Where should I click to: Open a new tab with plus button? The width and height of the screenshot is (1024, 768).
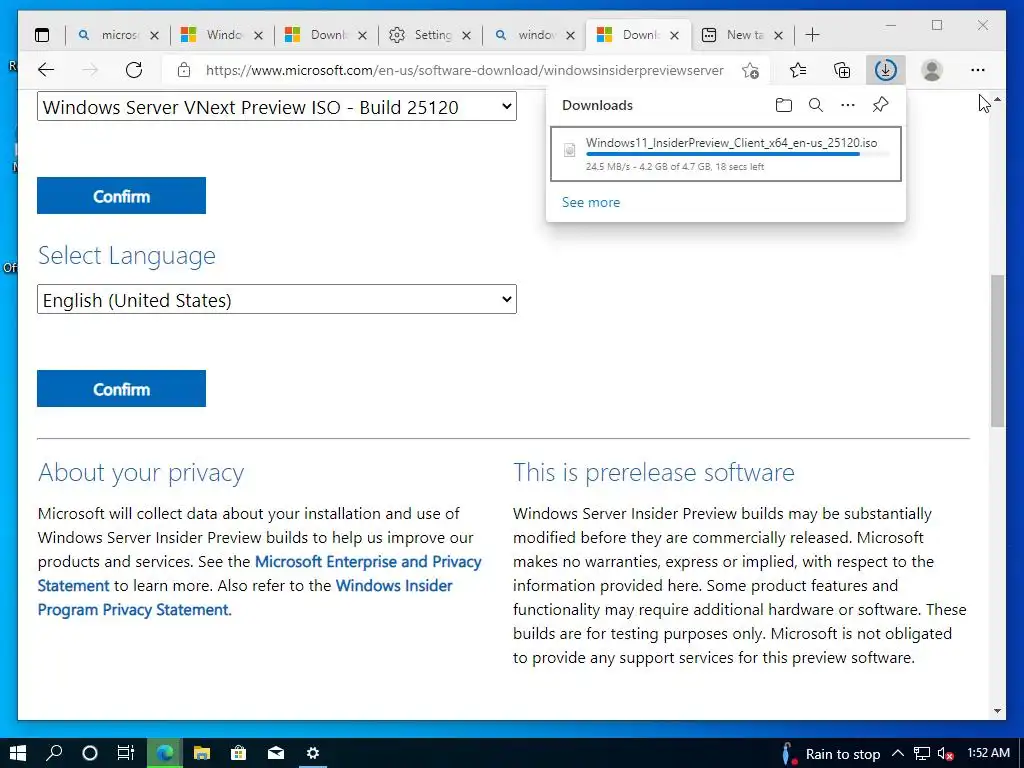pos(812,35)
